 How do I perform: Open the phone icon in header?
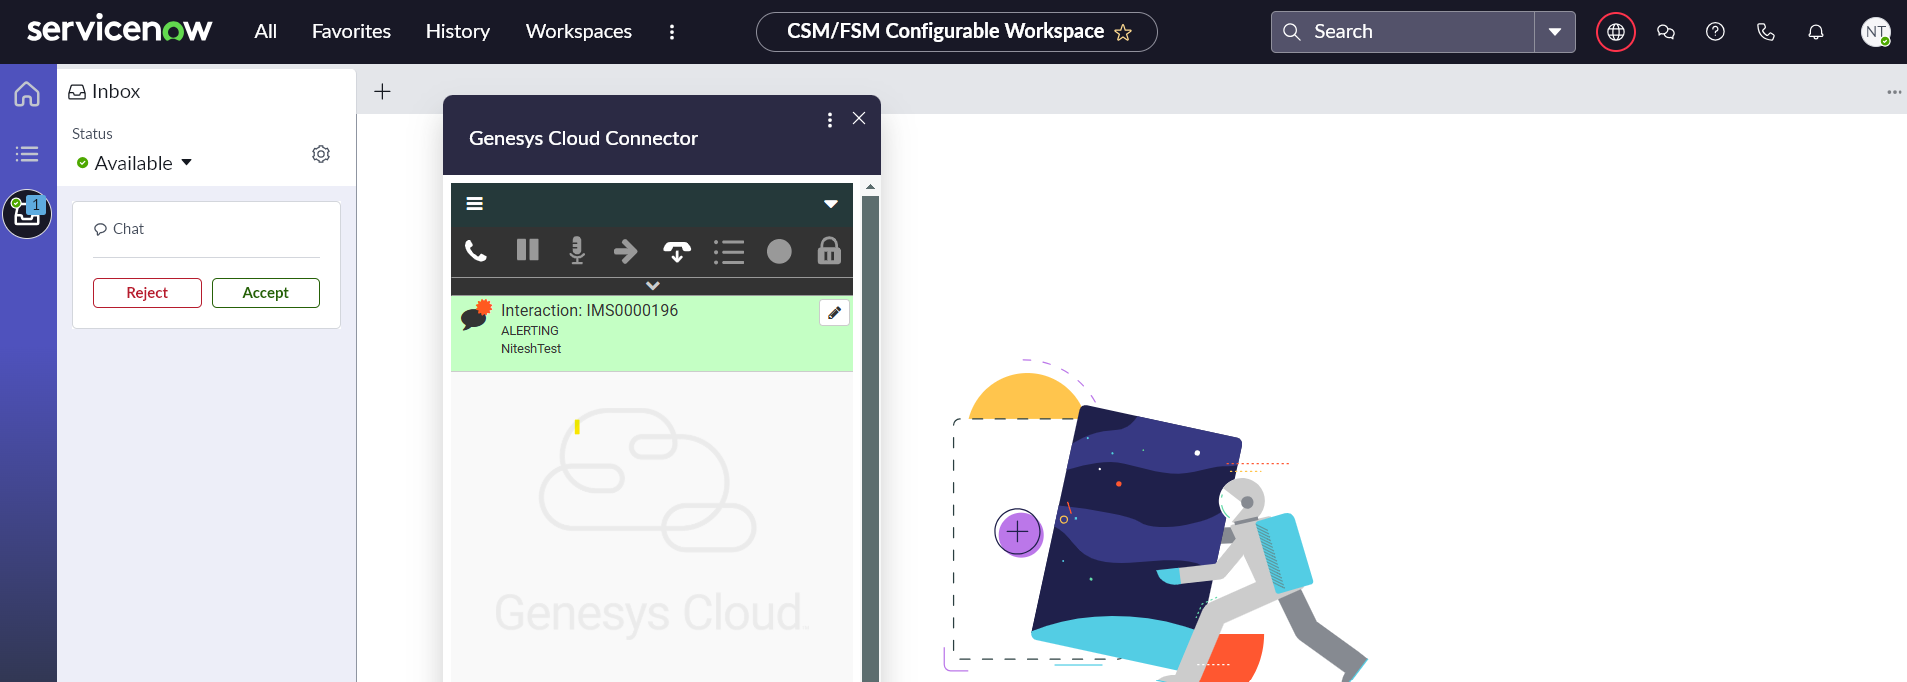1766,32
